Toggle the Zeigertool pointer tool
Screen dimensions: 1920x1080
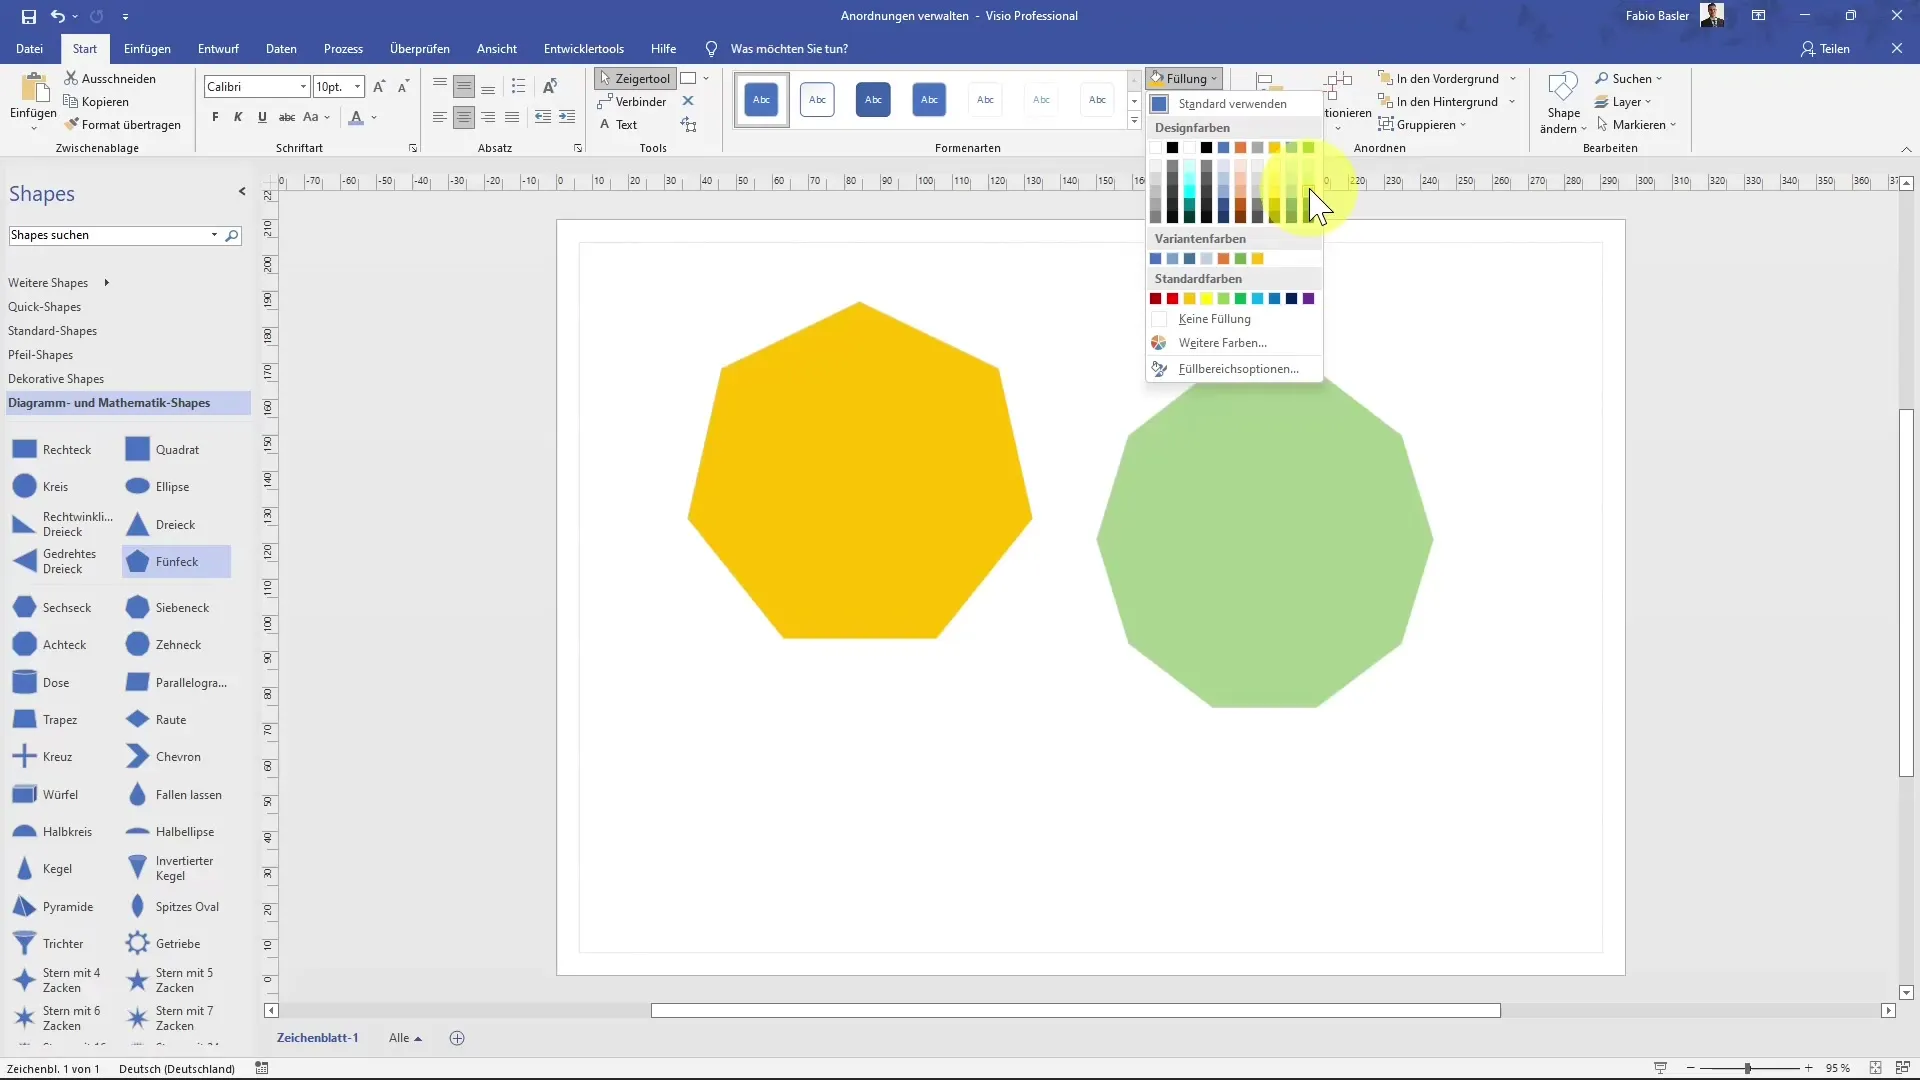[635, 78]
